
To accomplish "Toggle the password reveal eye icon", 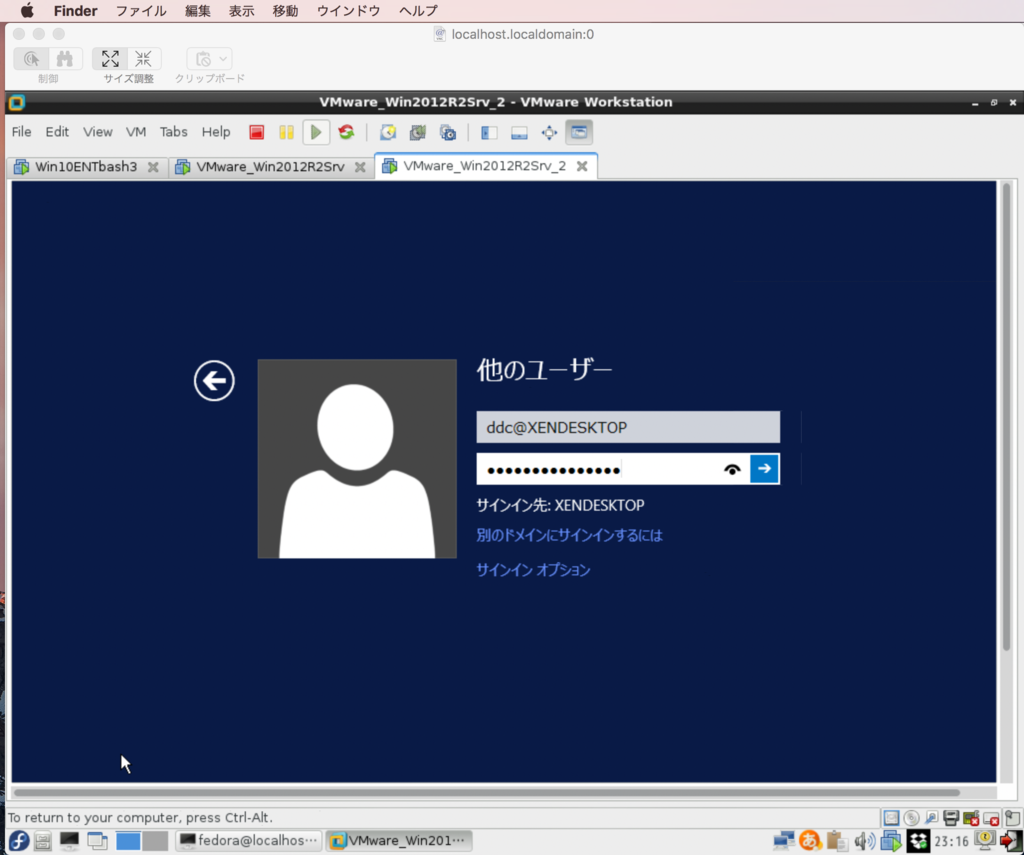I will [x=733, y=469].
